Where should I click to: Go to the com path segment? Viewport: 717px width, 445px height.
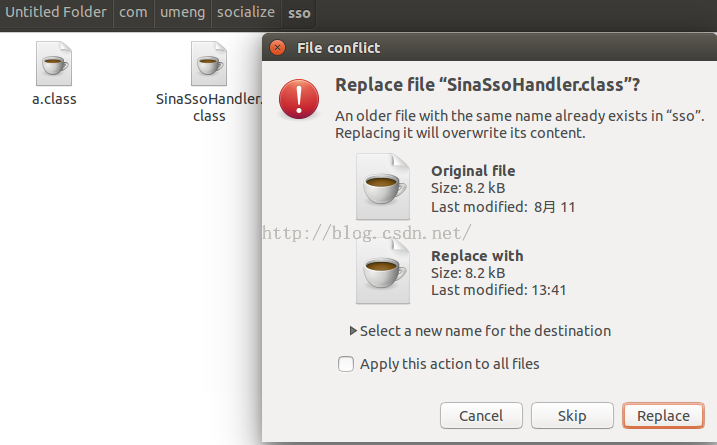coord(134,13)
